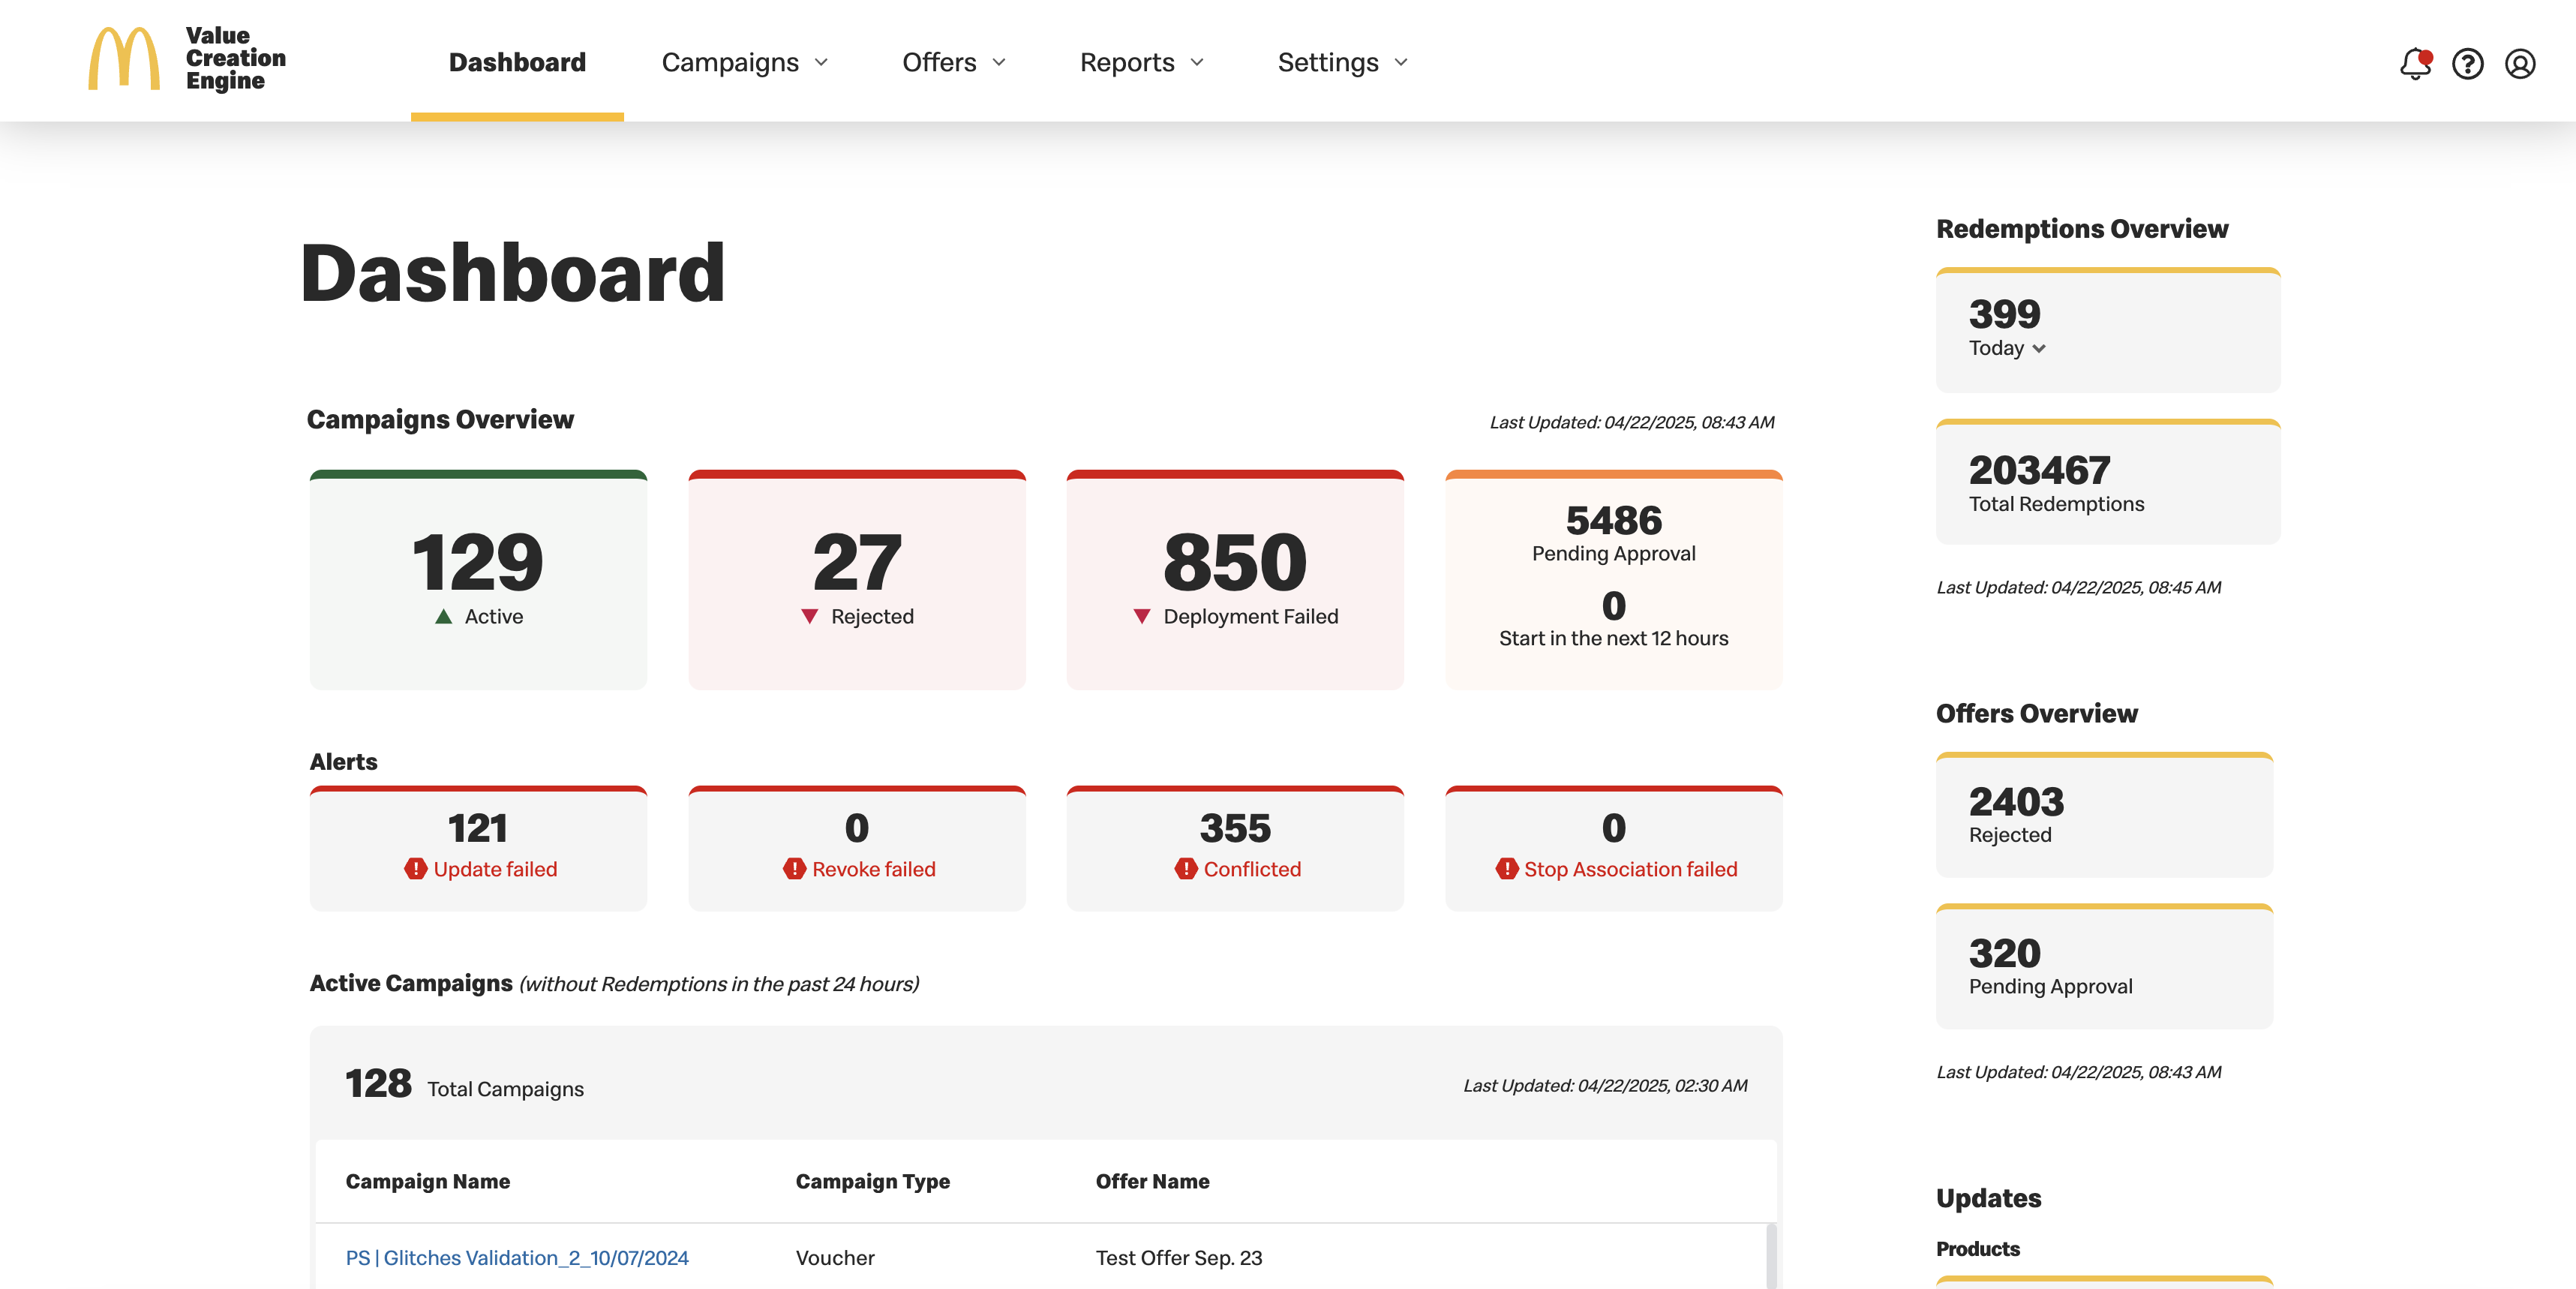The image size is (2576, 1289).
Task: Click the red triangle beside Deployment Failed
Action: tap(1141, 616)
